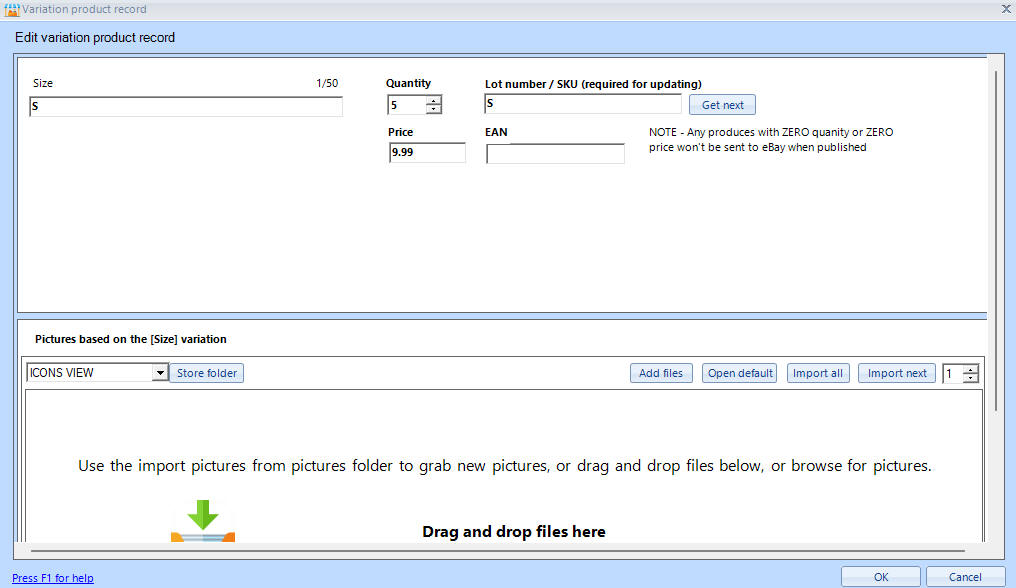The width and height of the screenshot is (1016, 588).
Task: Click the 1/50 character counter
Action: tap(327, 83)
